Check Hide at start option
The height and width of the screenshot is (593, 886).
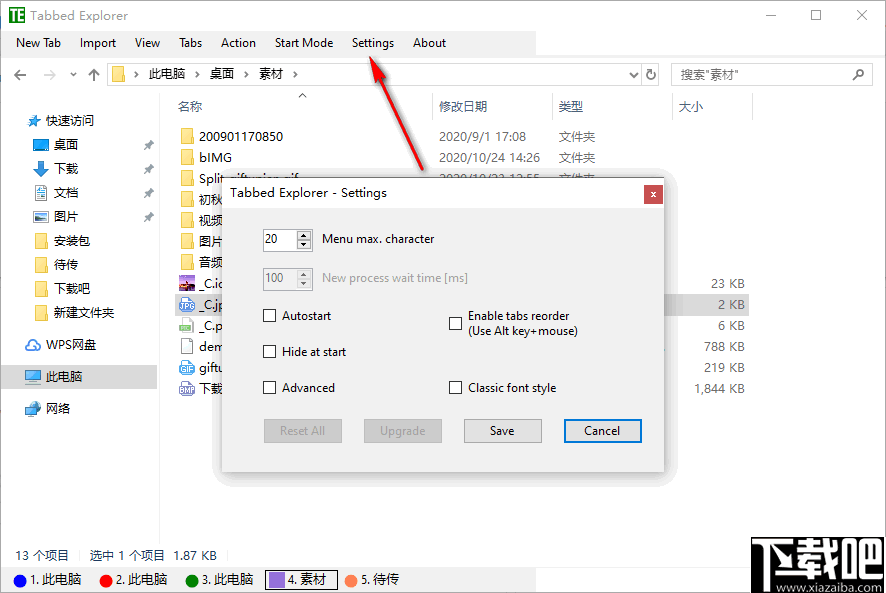(270, 352)
